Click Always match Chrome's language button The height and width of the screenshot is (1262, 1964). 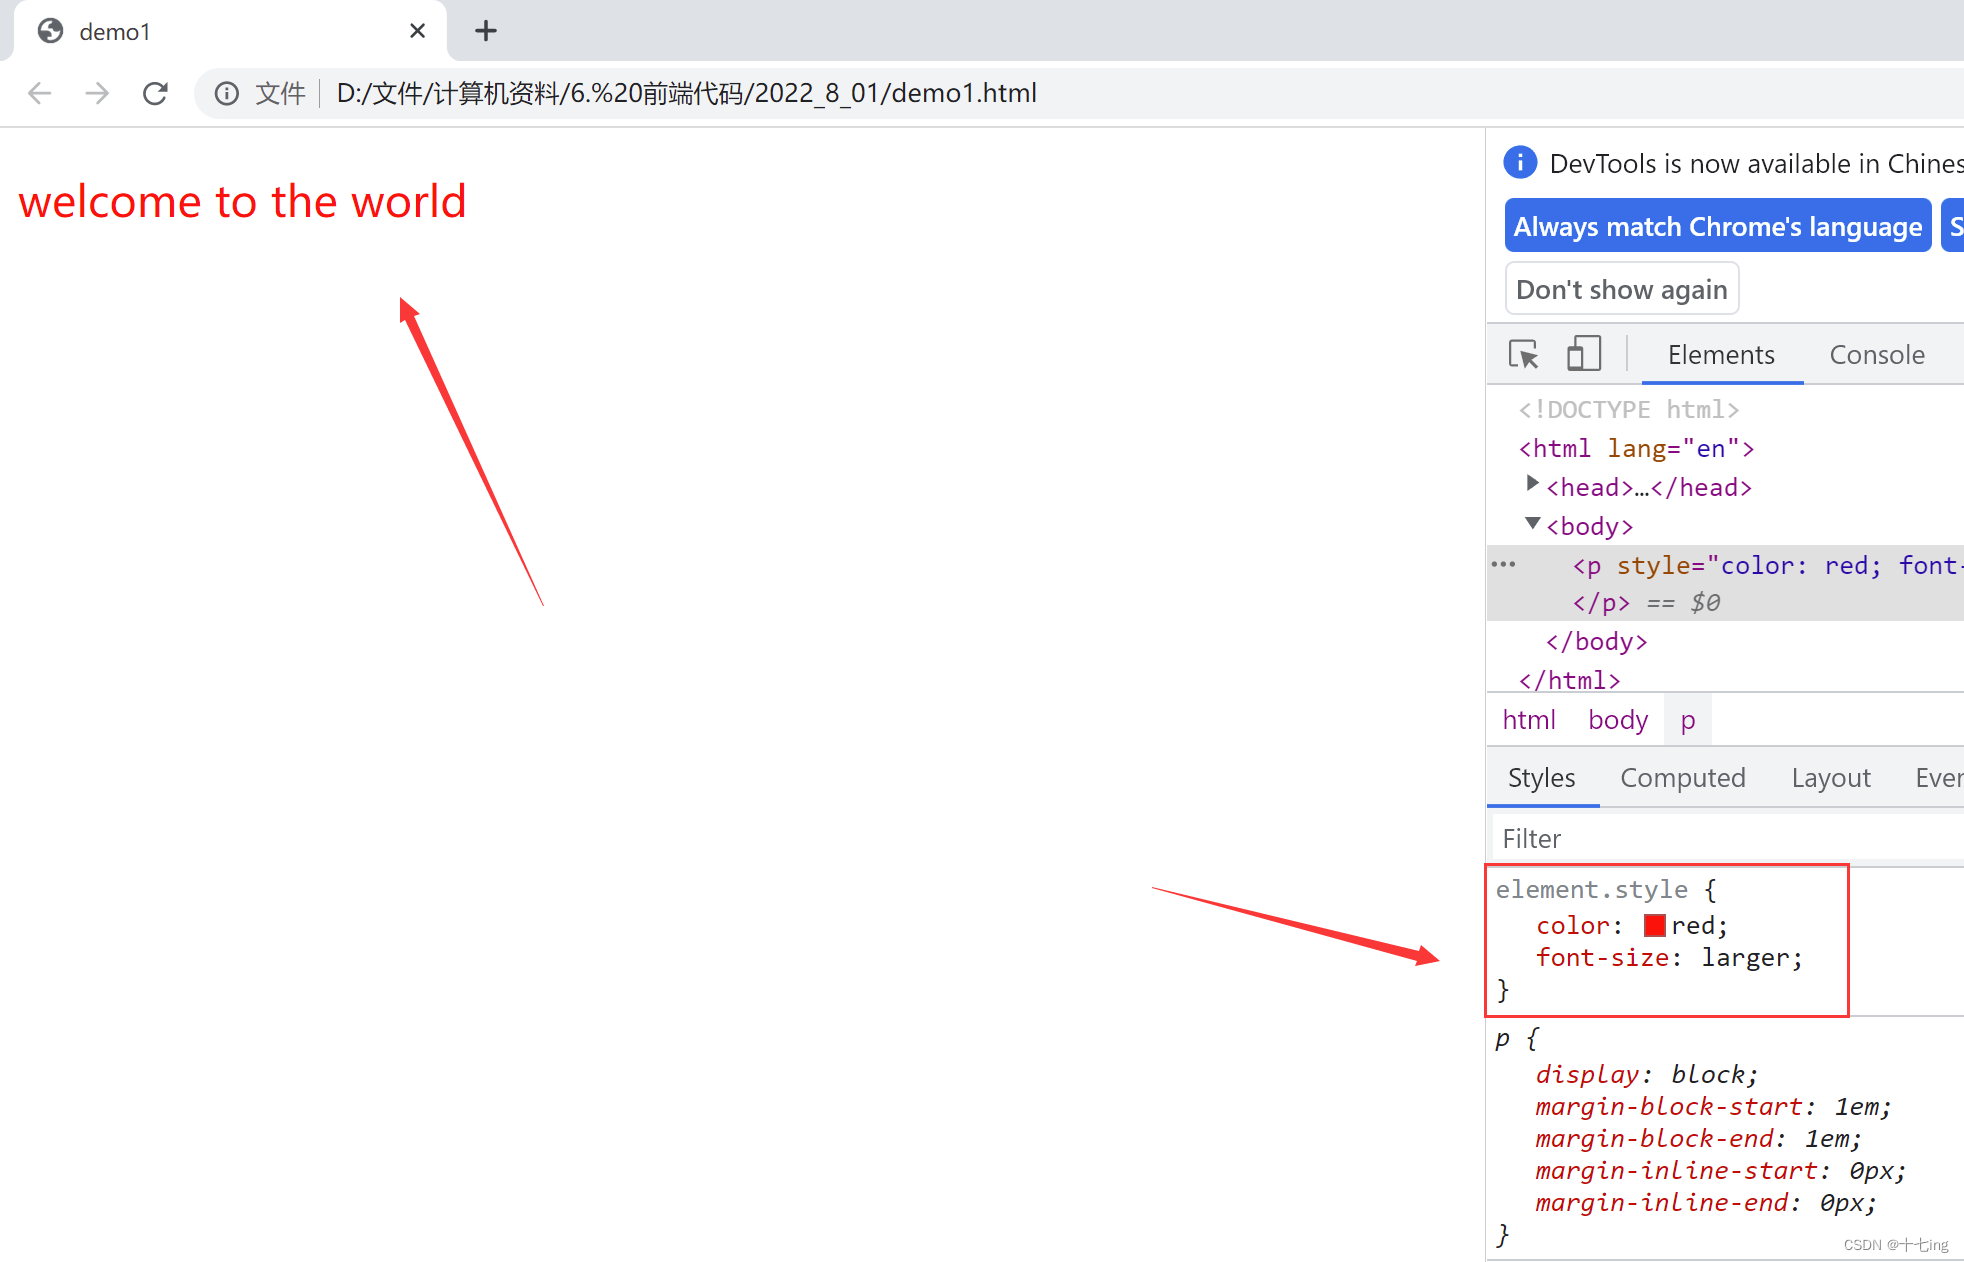coord(1717,227)
